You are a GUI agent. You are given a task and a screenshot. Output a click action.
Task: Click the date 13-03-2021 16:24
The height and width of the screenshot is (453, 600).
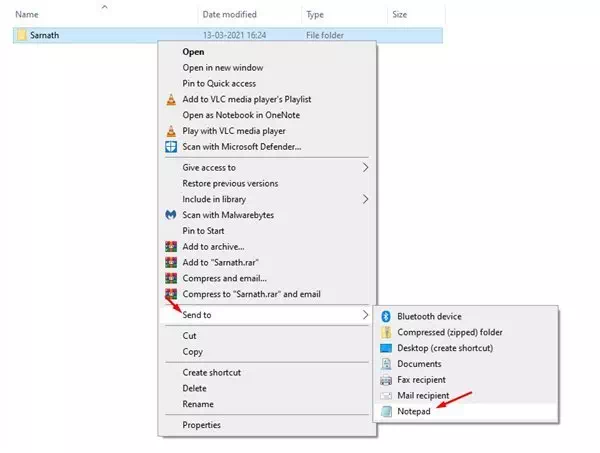tap(235, 35)
